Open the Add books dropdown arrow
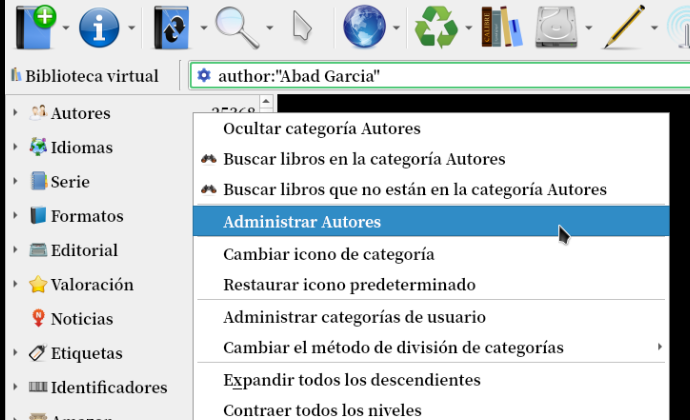The width and height of the screenshot is (690, 420). click(x=66, y=28)
